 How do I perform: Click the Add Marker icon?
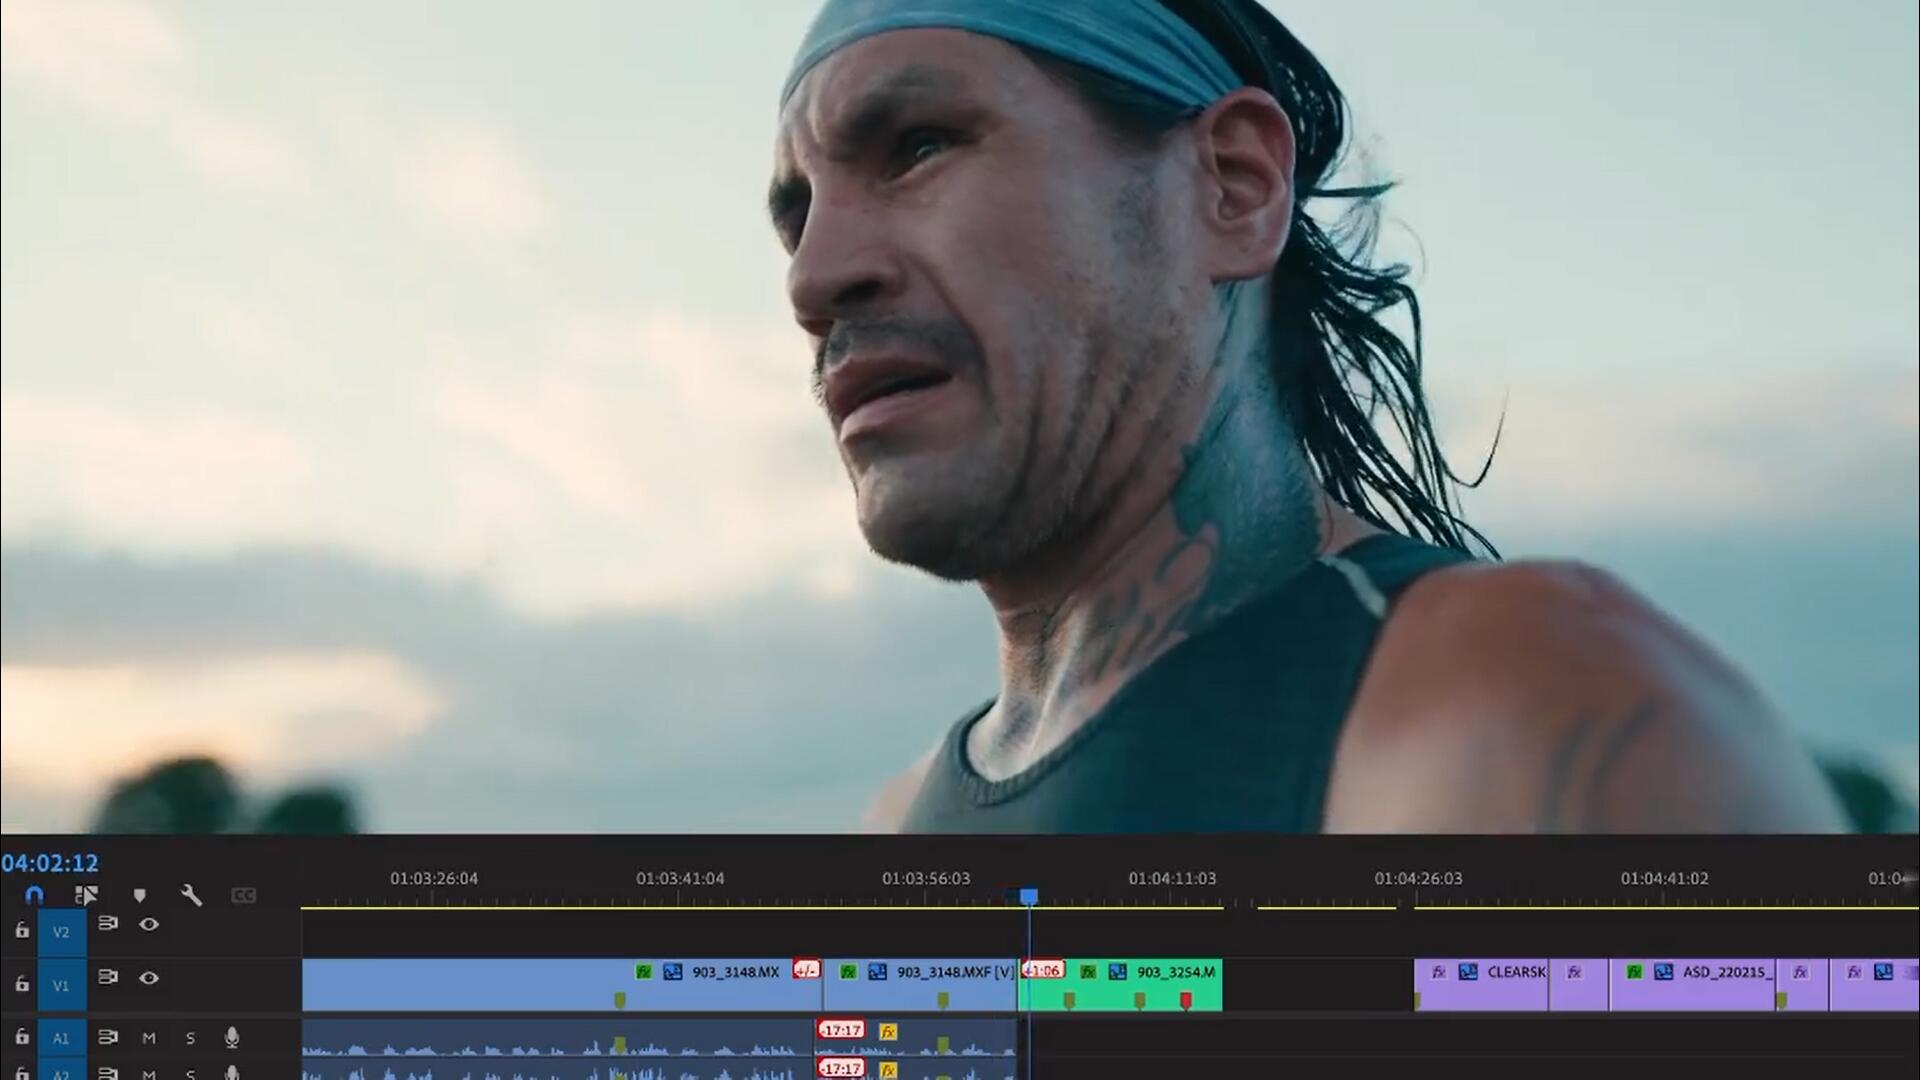pyautogui.click(x=140, y=896)
